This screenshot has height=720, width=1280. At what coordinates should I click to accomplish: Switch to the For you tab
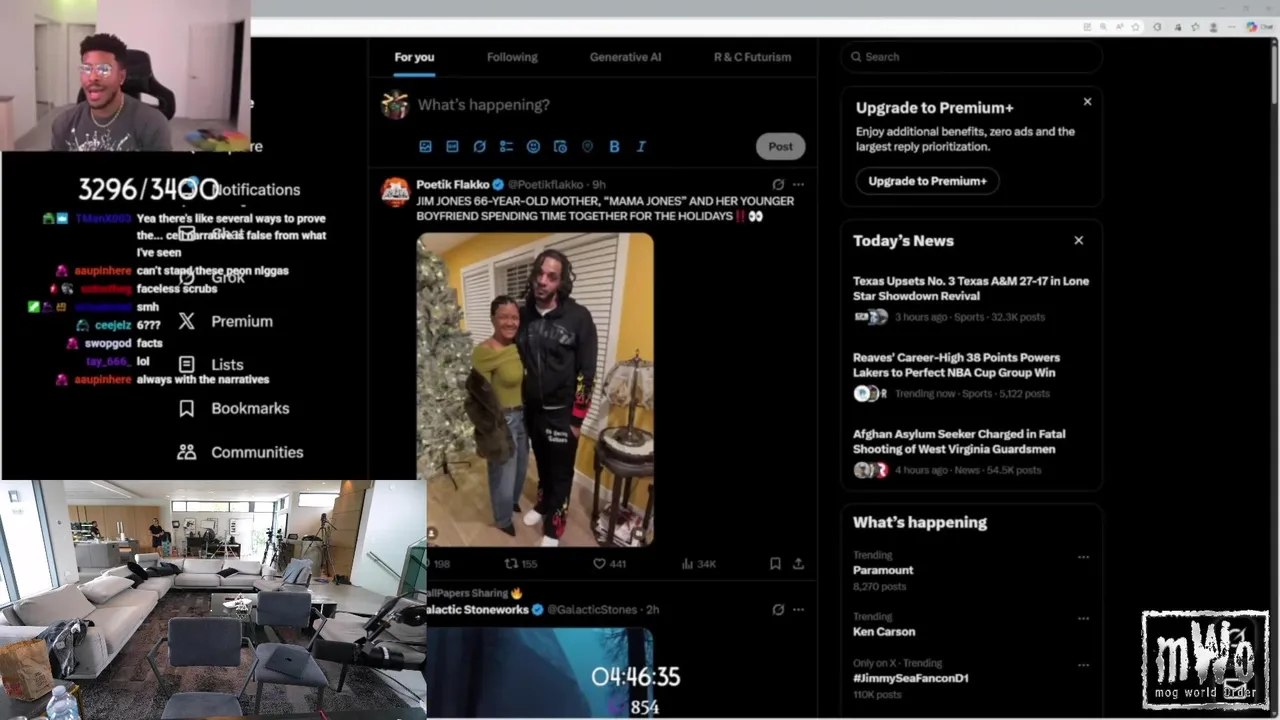pos(414,57)
